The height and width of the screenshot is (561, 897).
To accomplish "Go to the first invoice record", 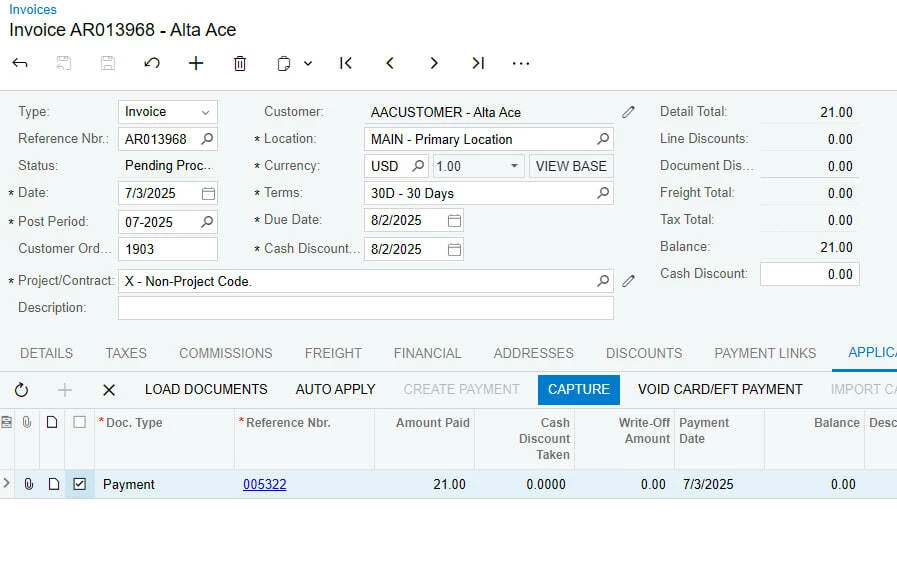I will tap(346, 63).
